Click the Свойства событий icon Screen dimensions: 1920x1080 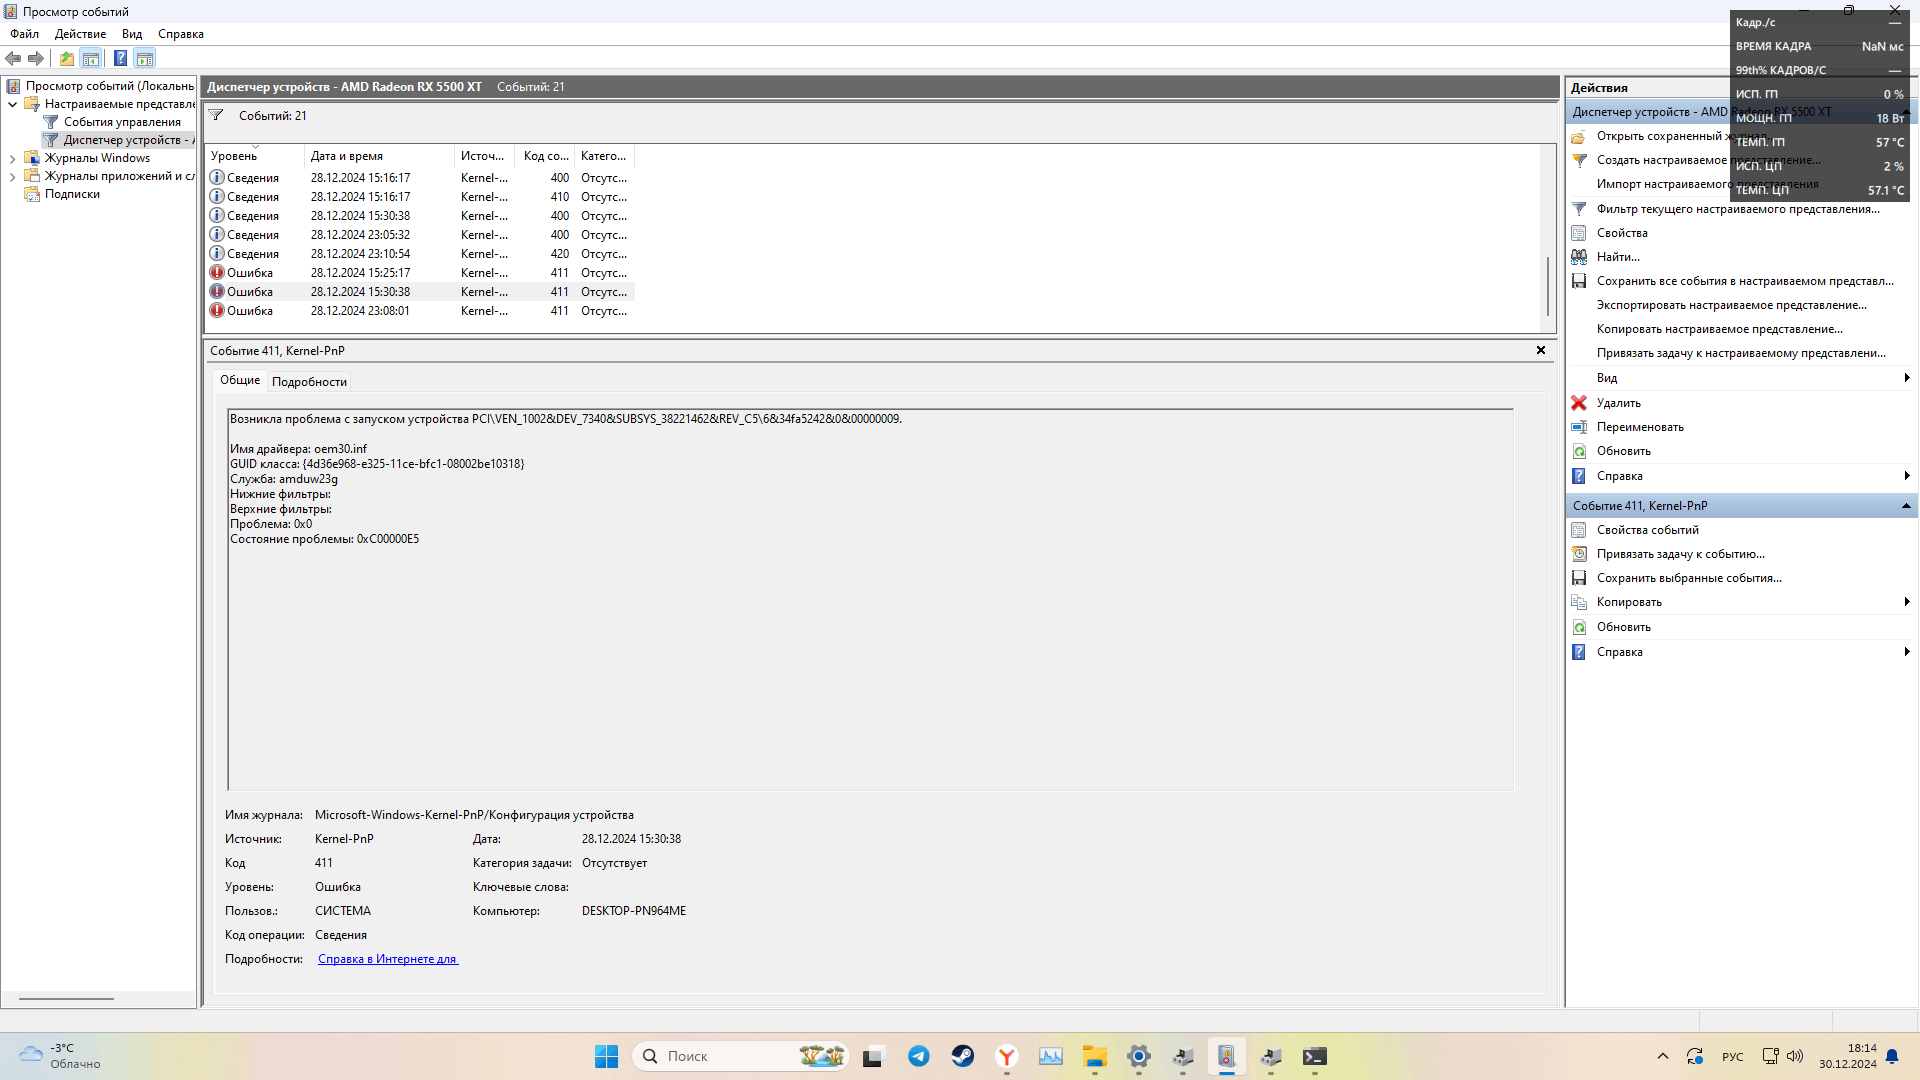(x=1579, y=530)
